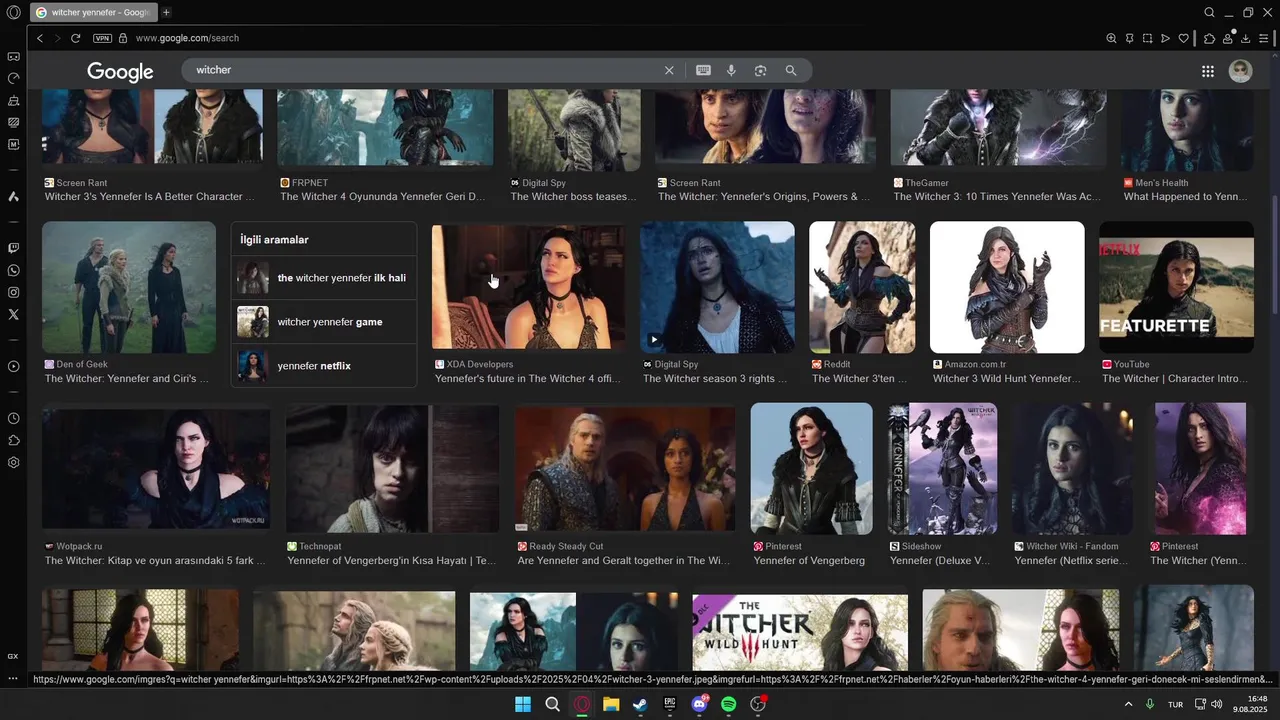The width and height of the screenshot is (1280, 720).
Task: Open the Den of Geek thumbnail
Action: [129, 287]
